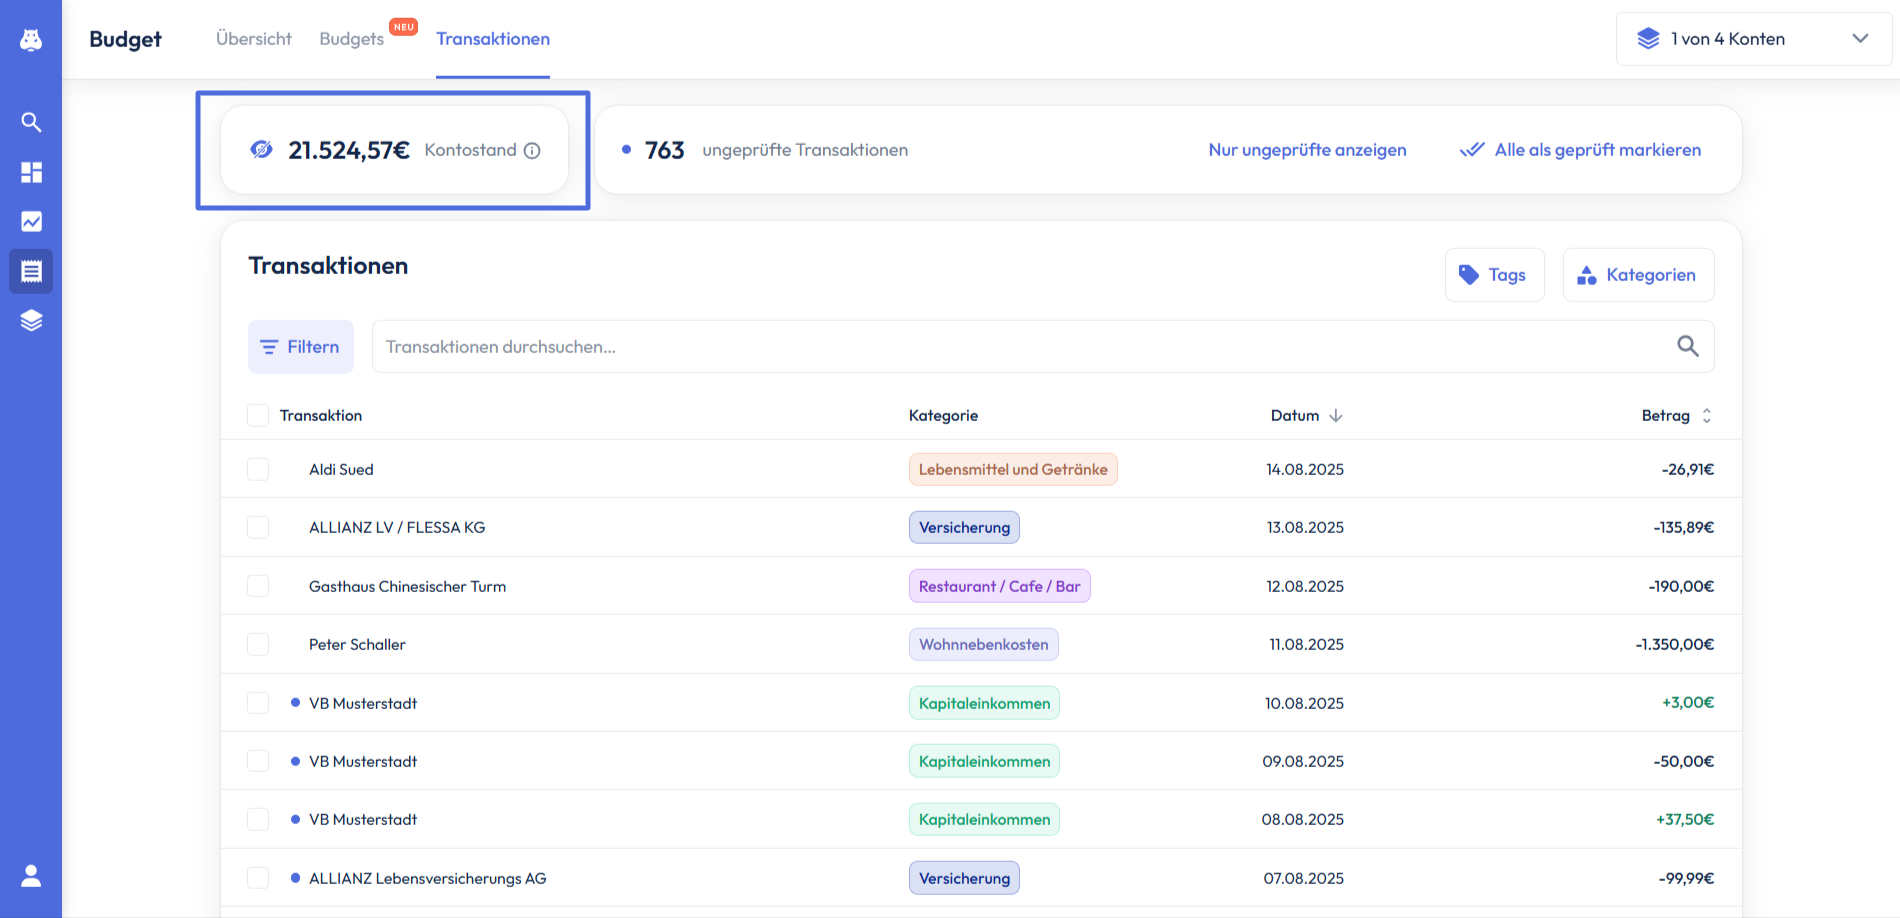
Task: Click the search icon in the left sidebar
Action: coord(31,122)
